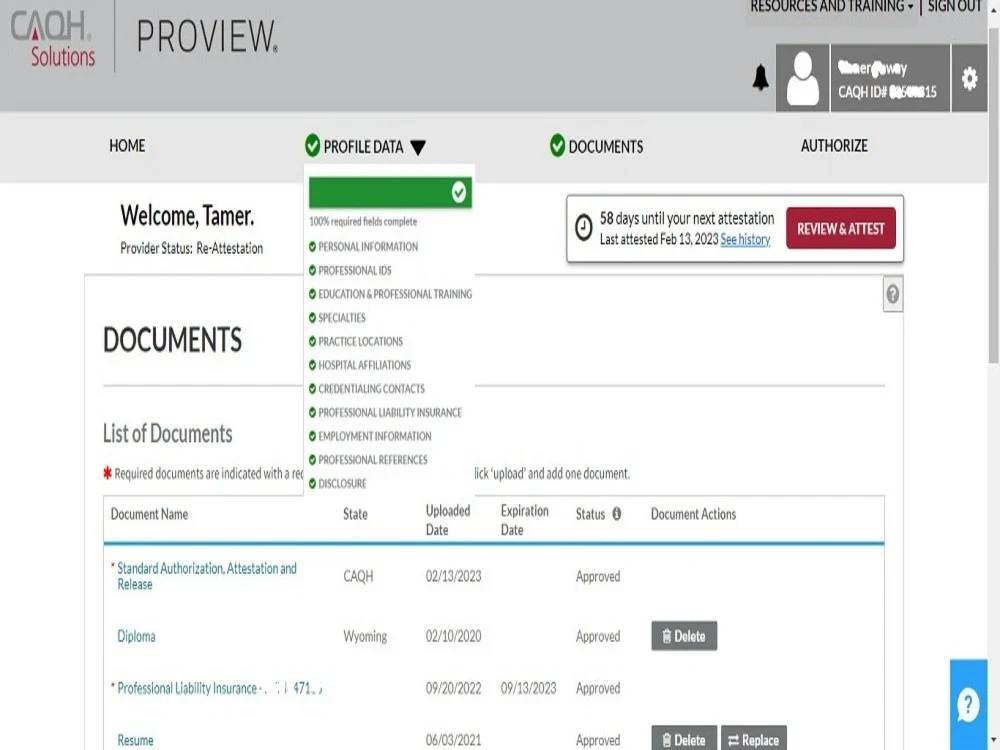This screenshot has height=750, width=1000.
Task: Click the State column header
Action: 355,514
